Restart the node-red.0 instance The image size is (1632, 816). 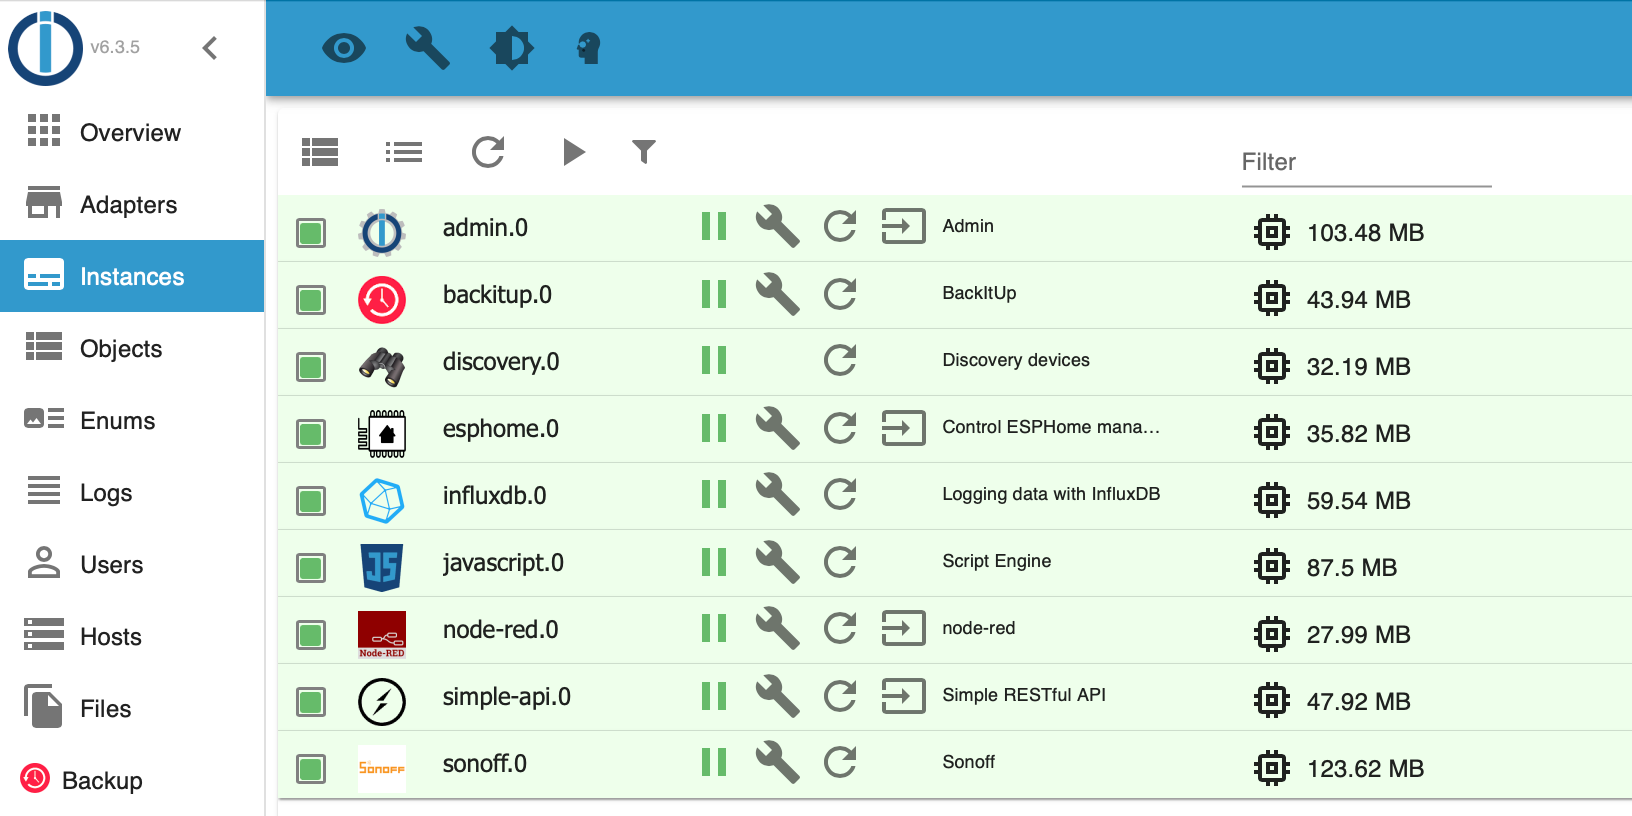840,628
